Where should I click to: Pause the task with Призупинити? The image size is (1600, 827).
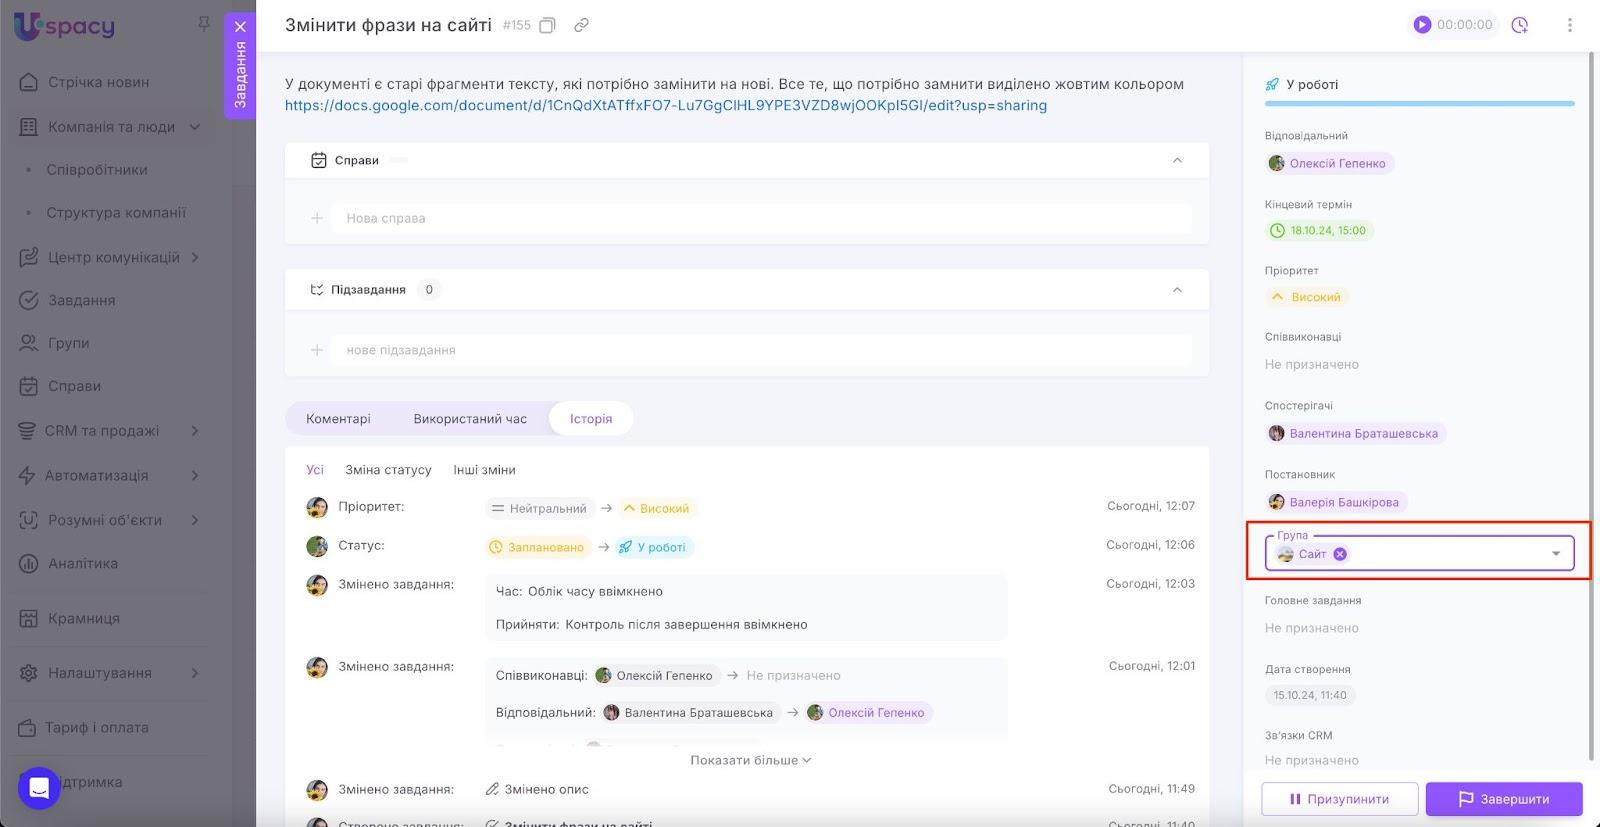[x=1340, y=799]
